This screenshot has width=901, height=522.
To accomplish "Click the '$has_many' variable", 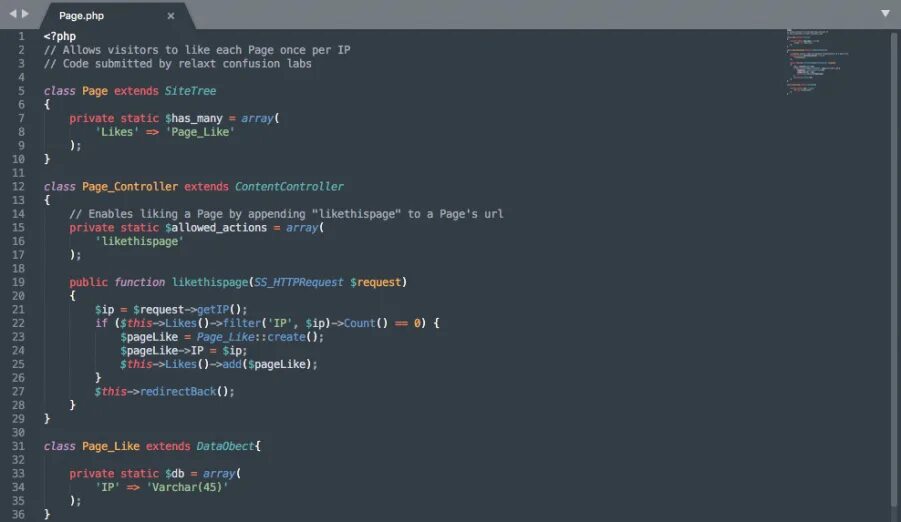I will point(194,118).
